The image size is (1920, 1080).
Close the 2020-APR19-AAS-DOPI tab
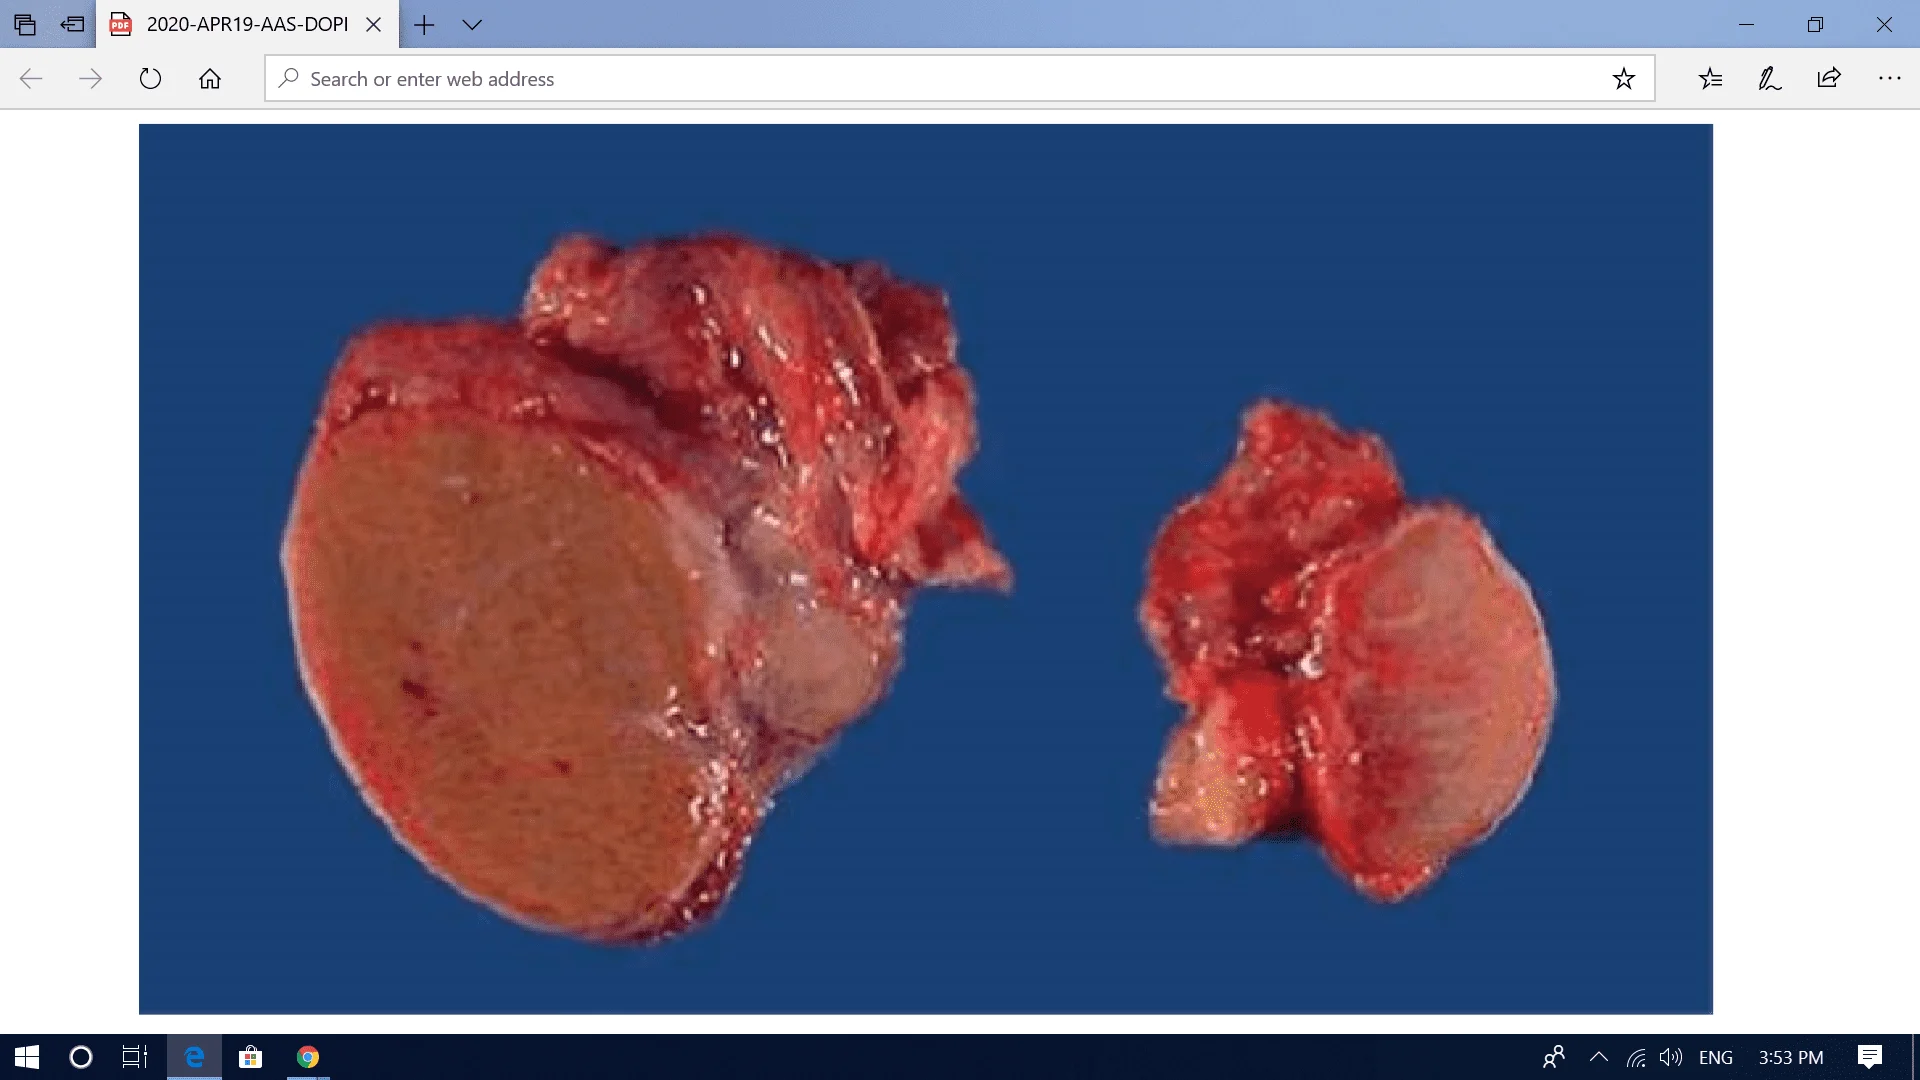[374, 25]
